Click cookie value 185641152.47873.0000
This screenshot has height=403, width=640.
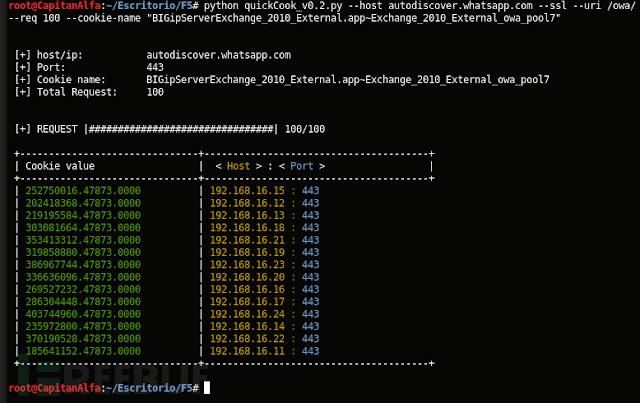[83, 351]
